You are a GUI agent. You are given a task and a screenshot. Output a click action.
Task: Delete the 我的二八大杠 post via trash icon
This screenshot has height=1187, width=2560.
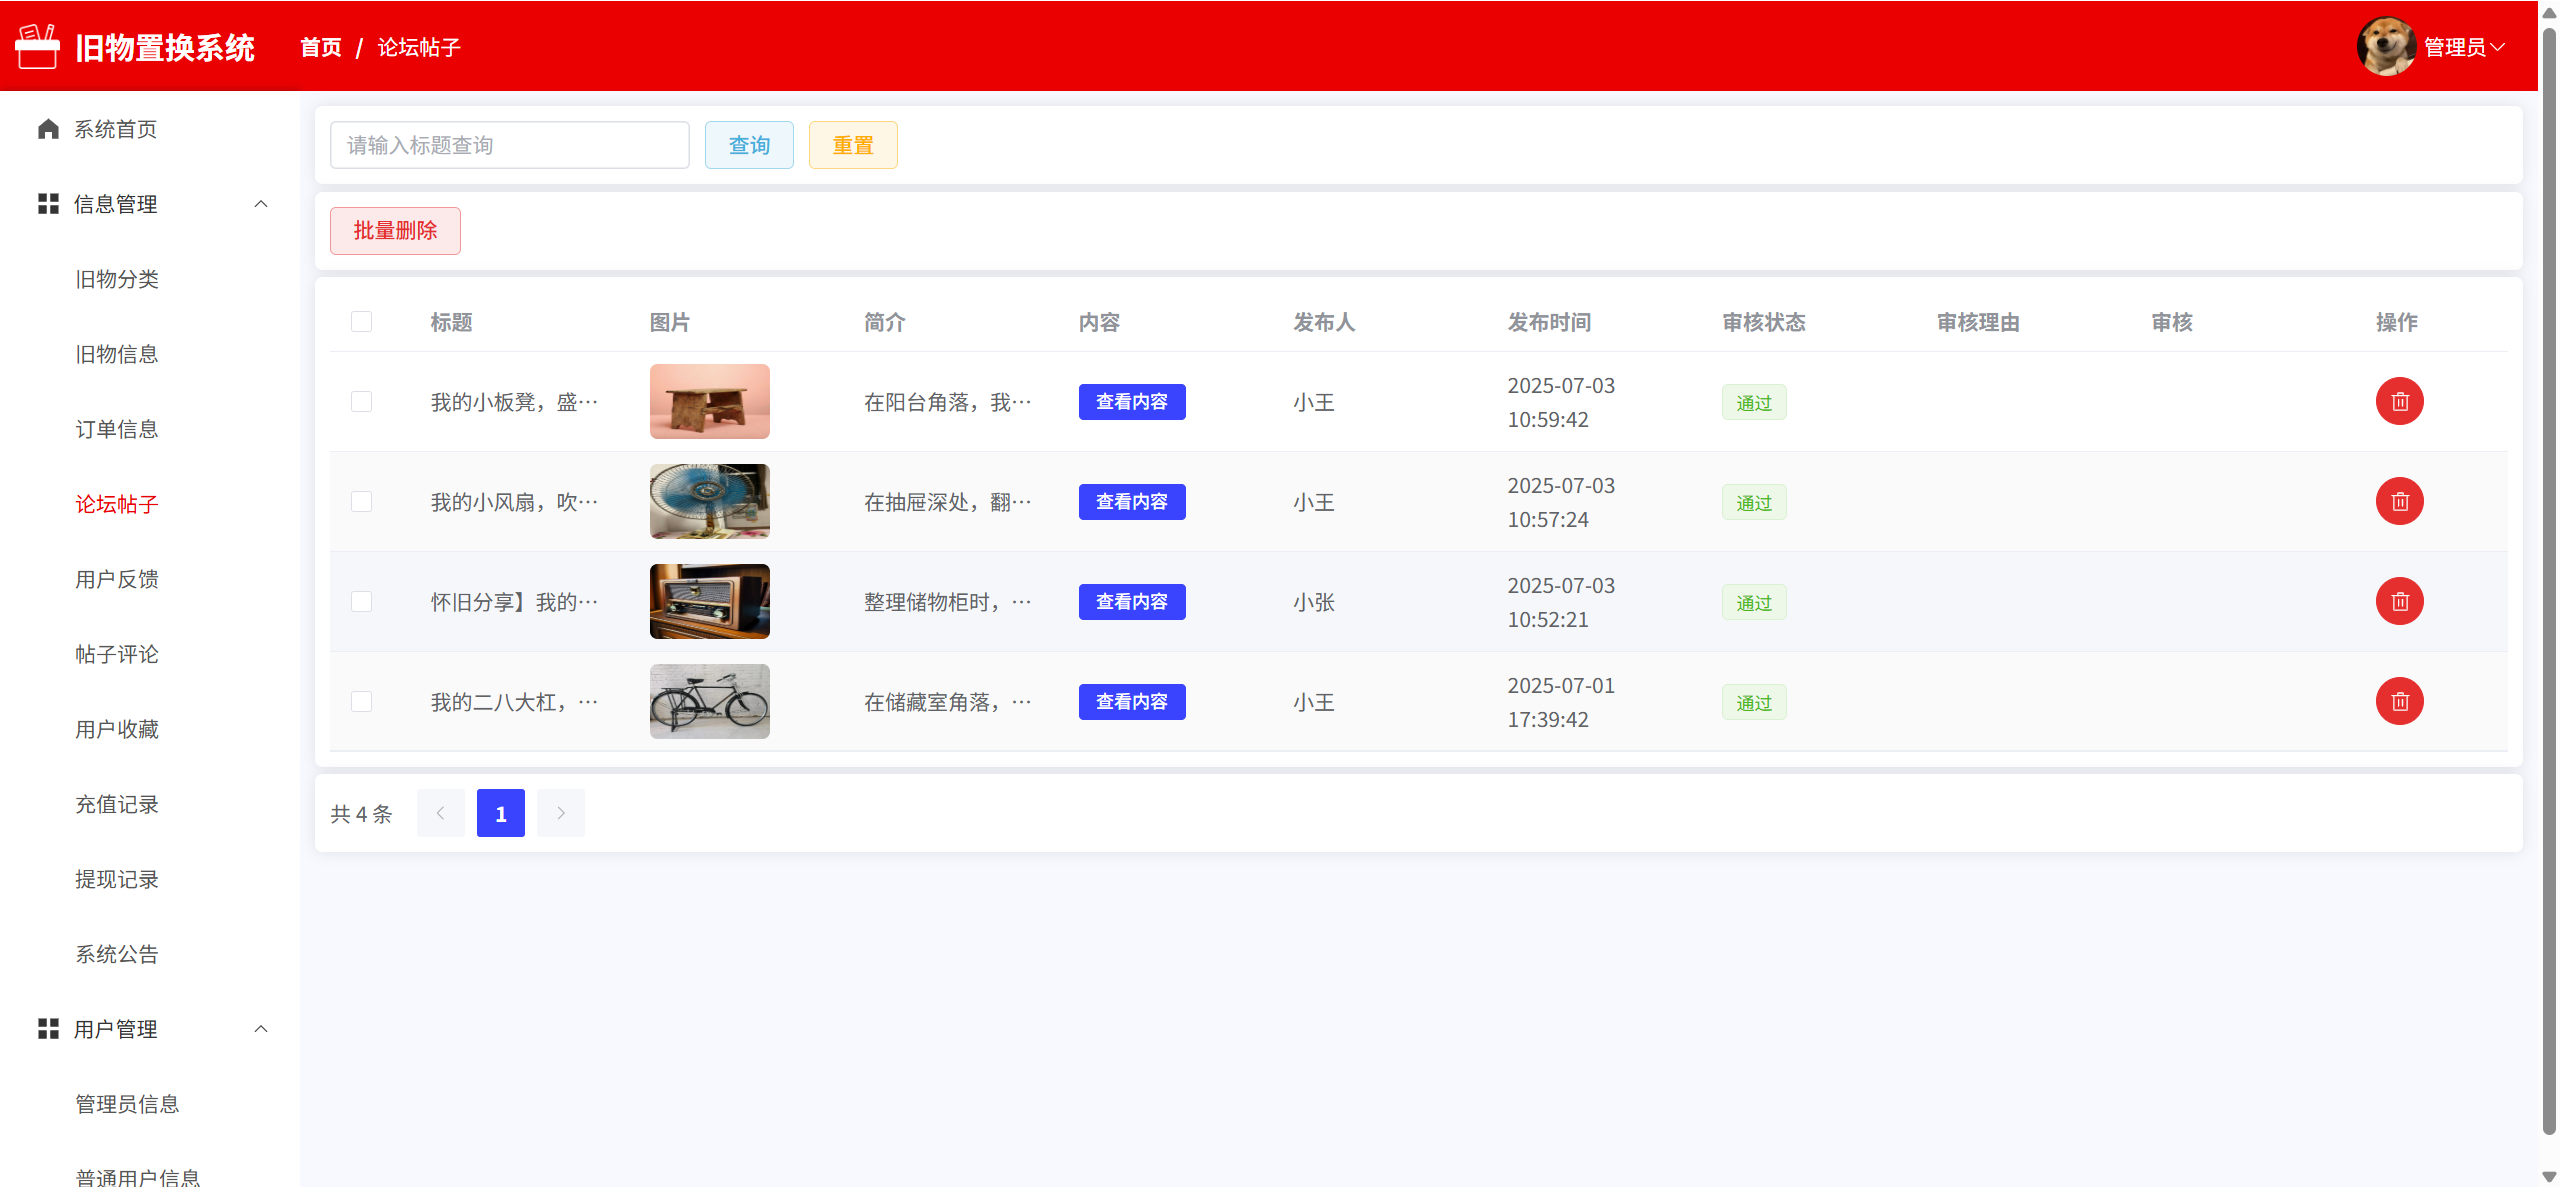(x=2399, y=701)
